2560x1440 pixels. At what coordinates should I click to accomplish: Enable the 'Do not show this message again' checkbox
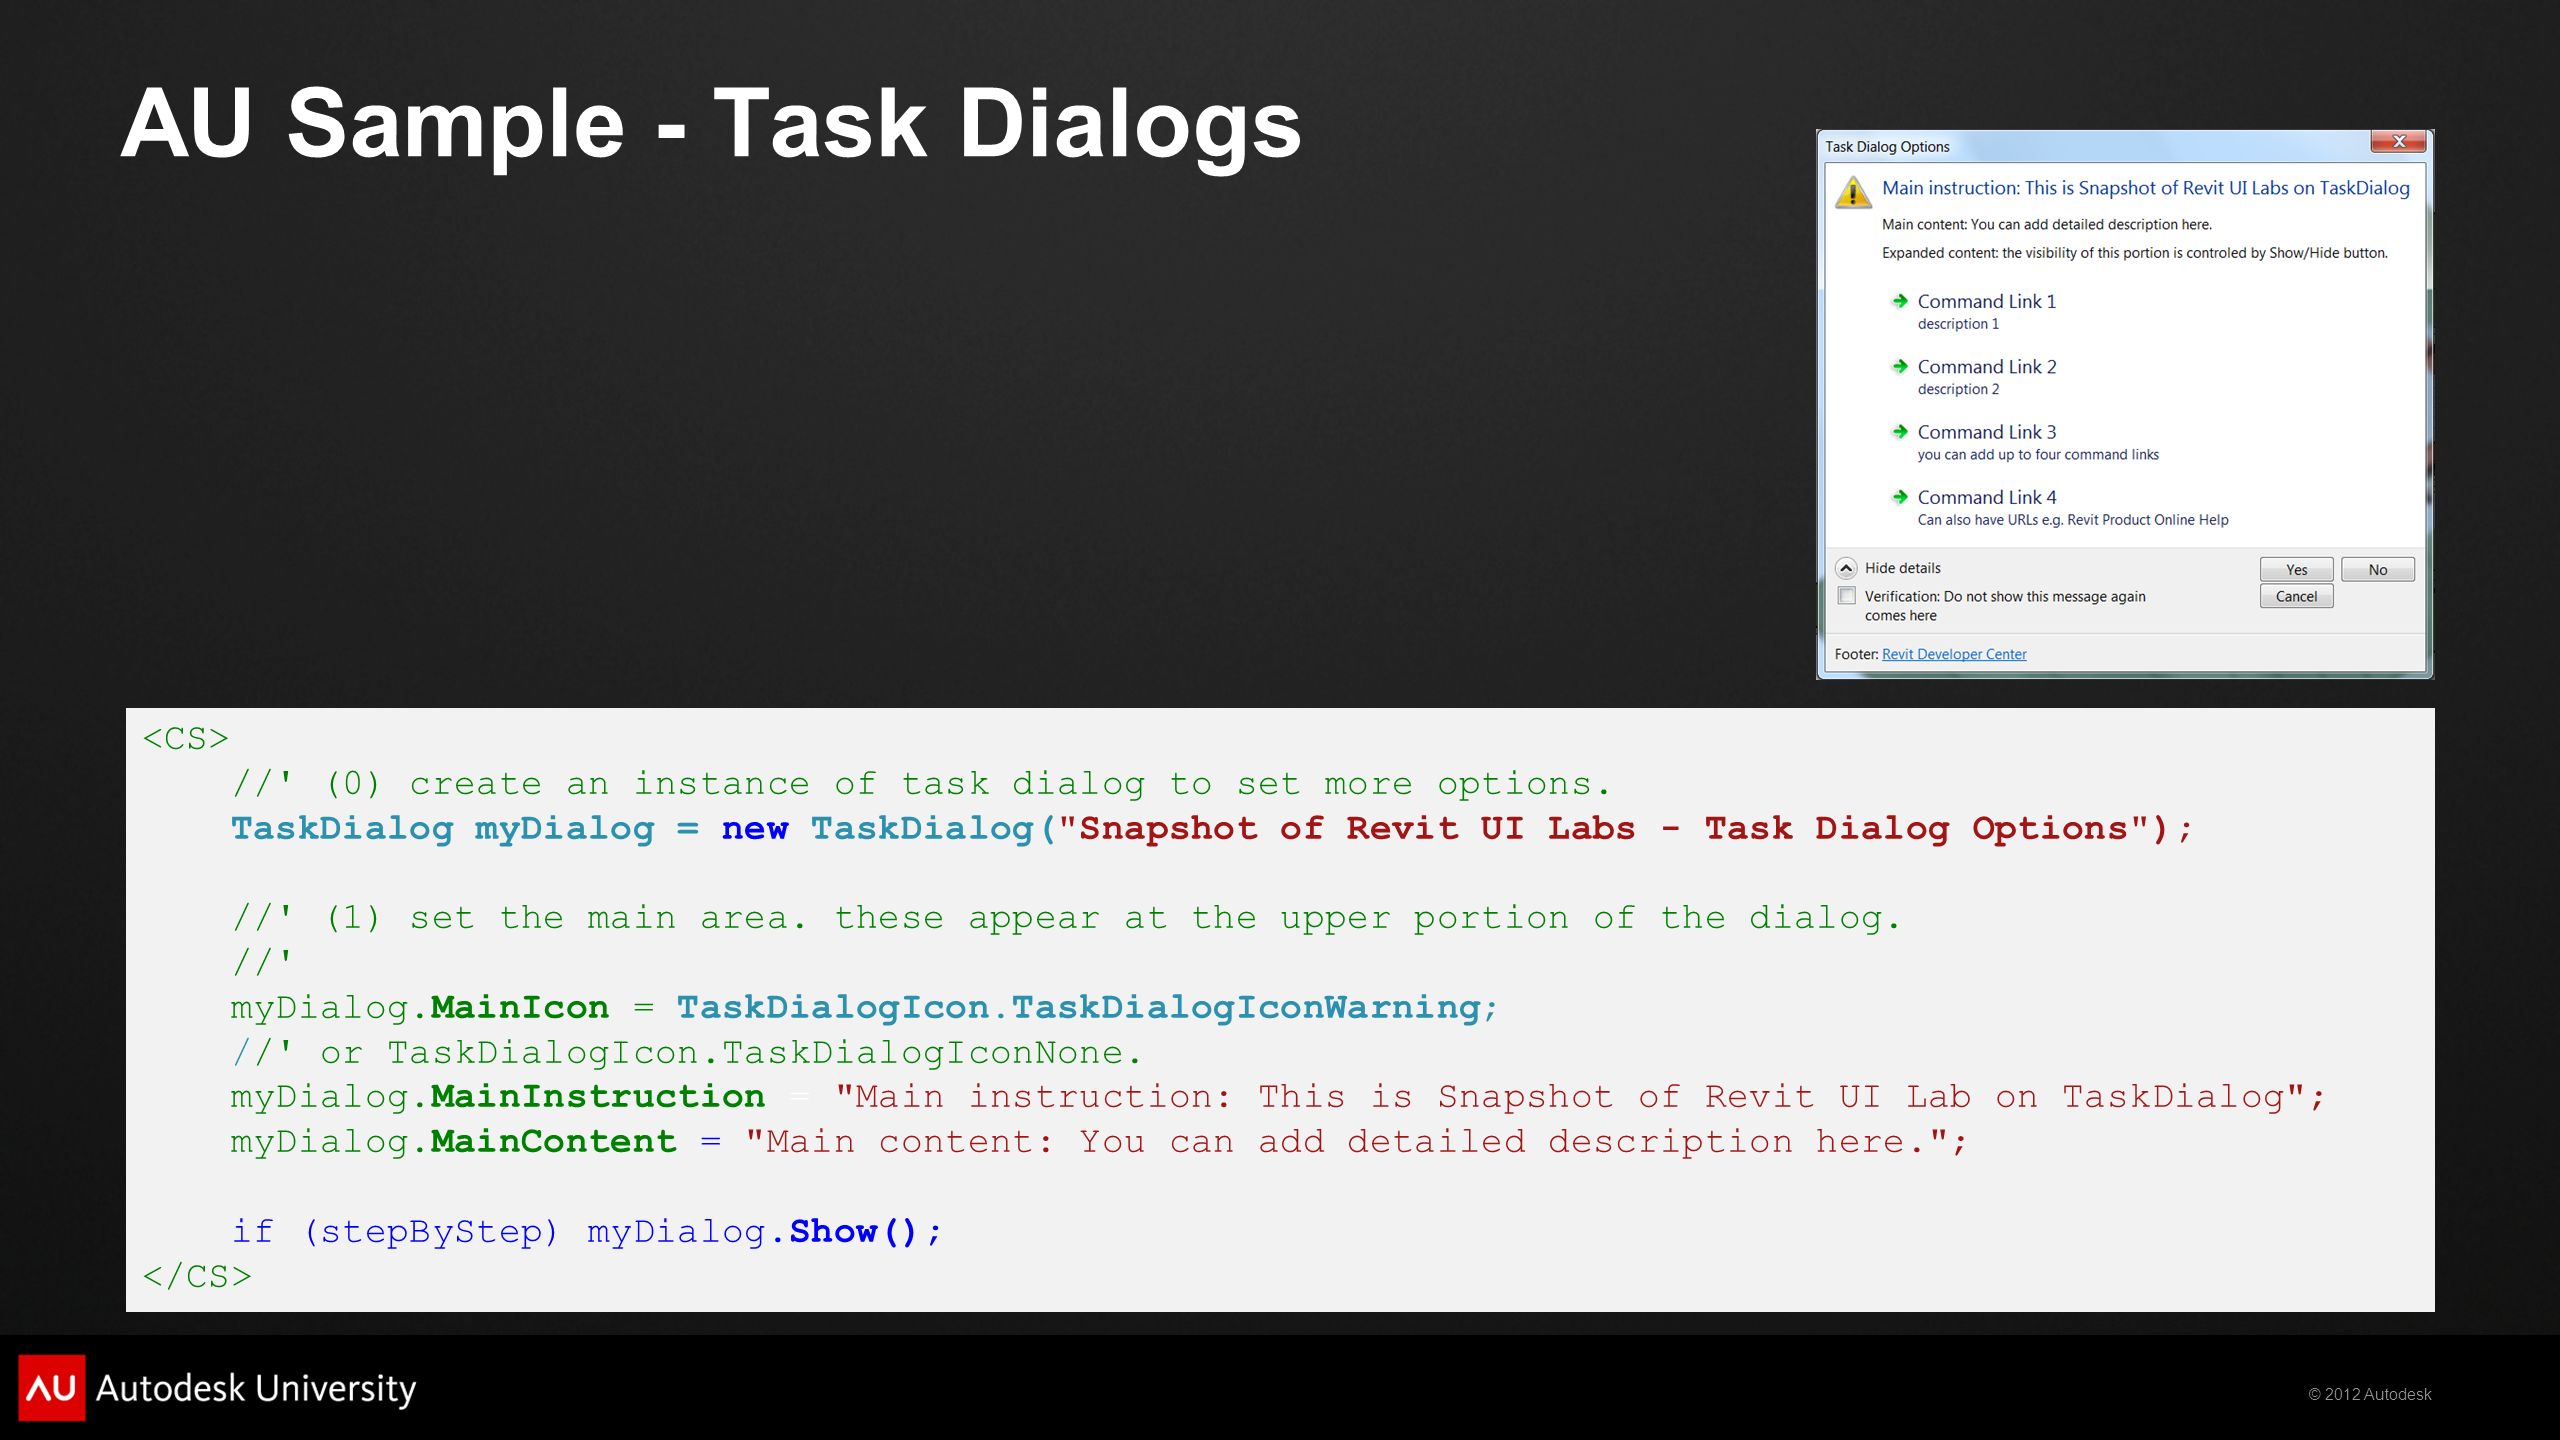click(1847, 596)
